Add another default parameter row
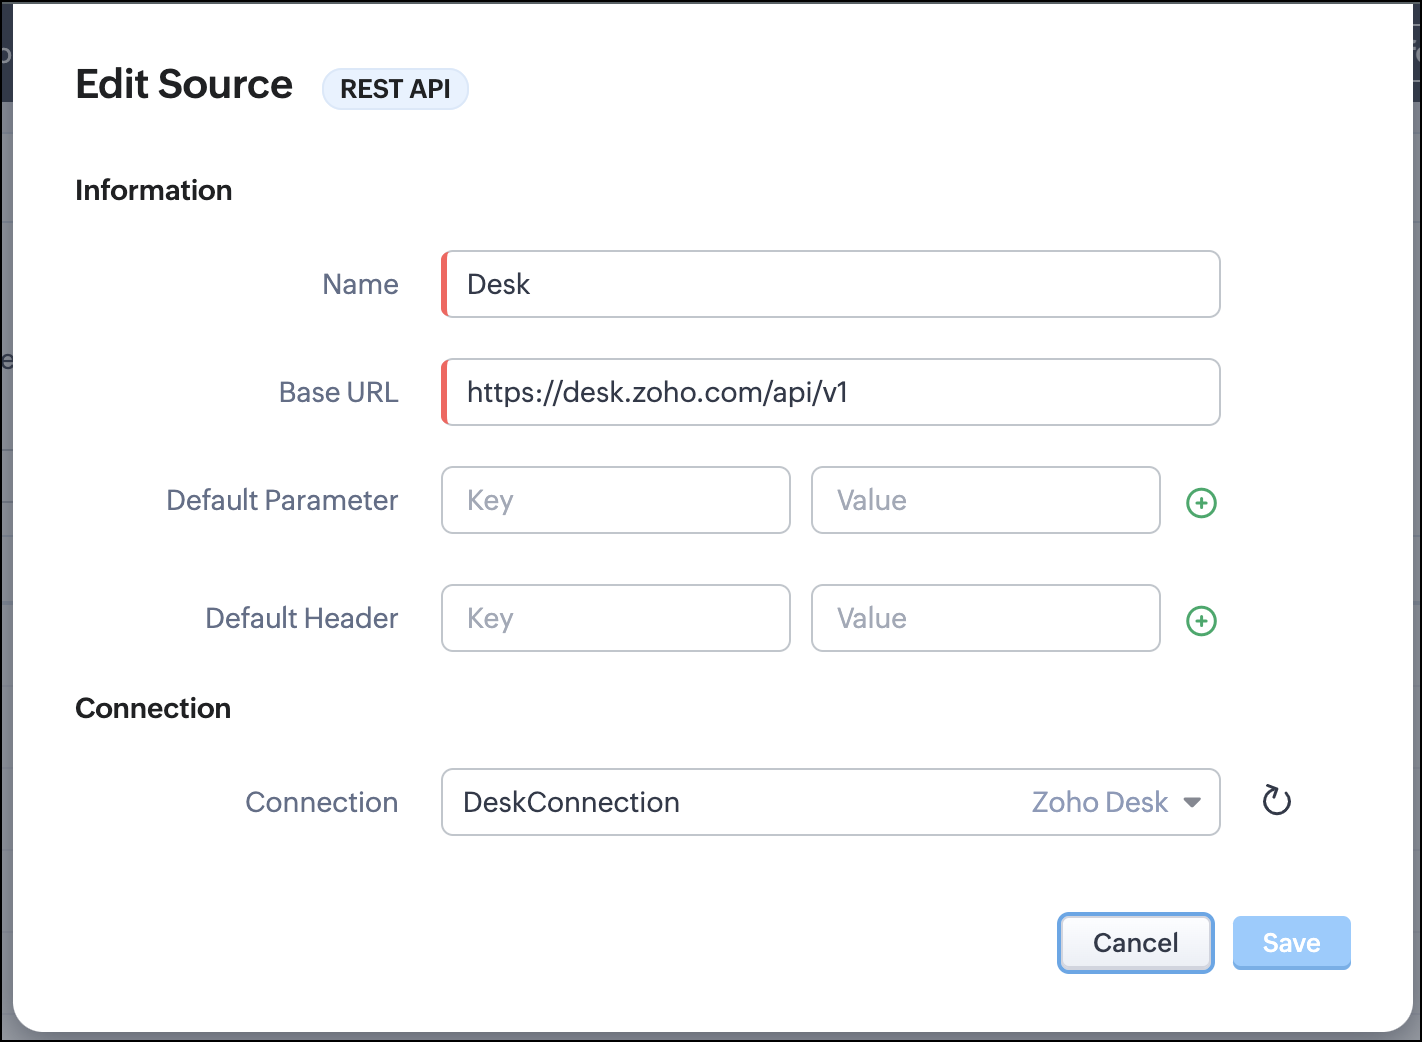1422x1042 pixels. pyautogui.click(x=1201, y=502)
